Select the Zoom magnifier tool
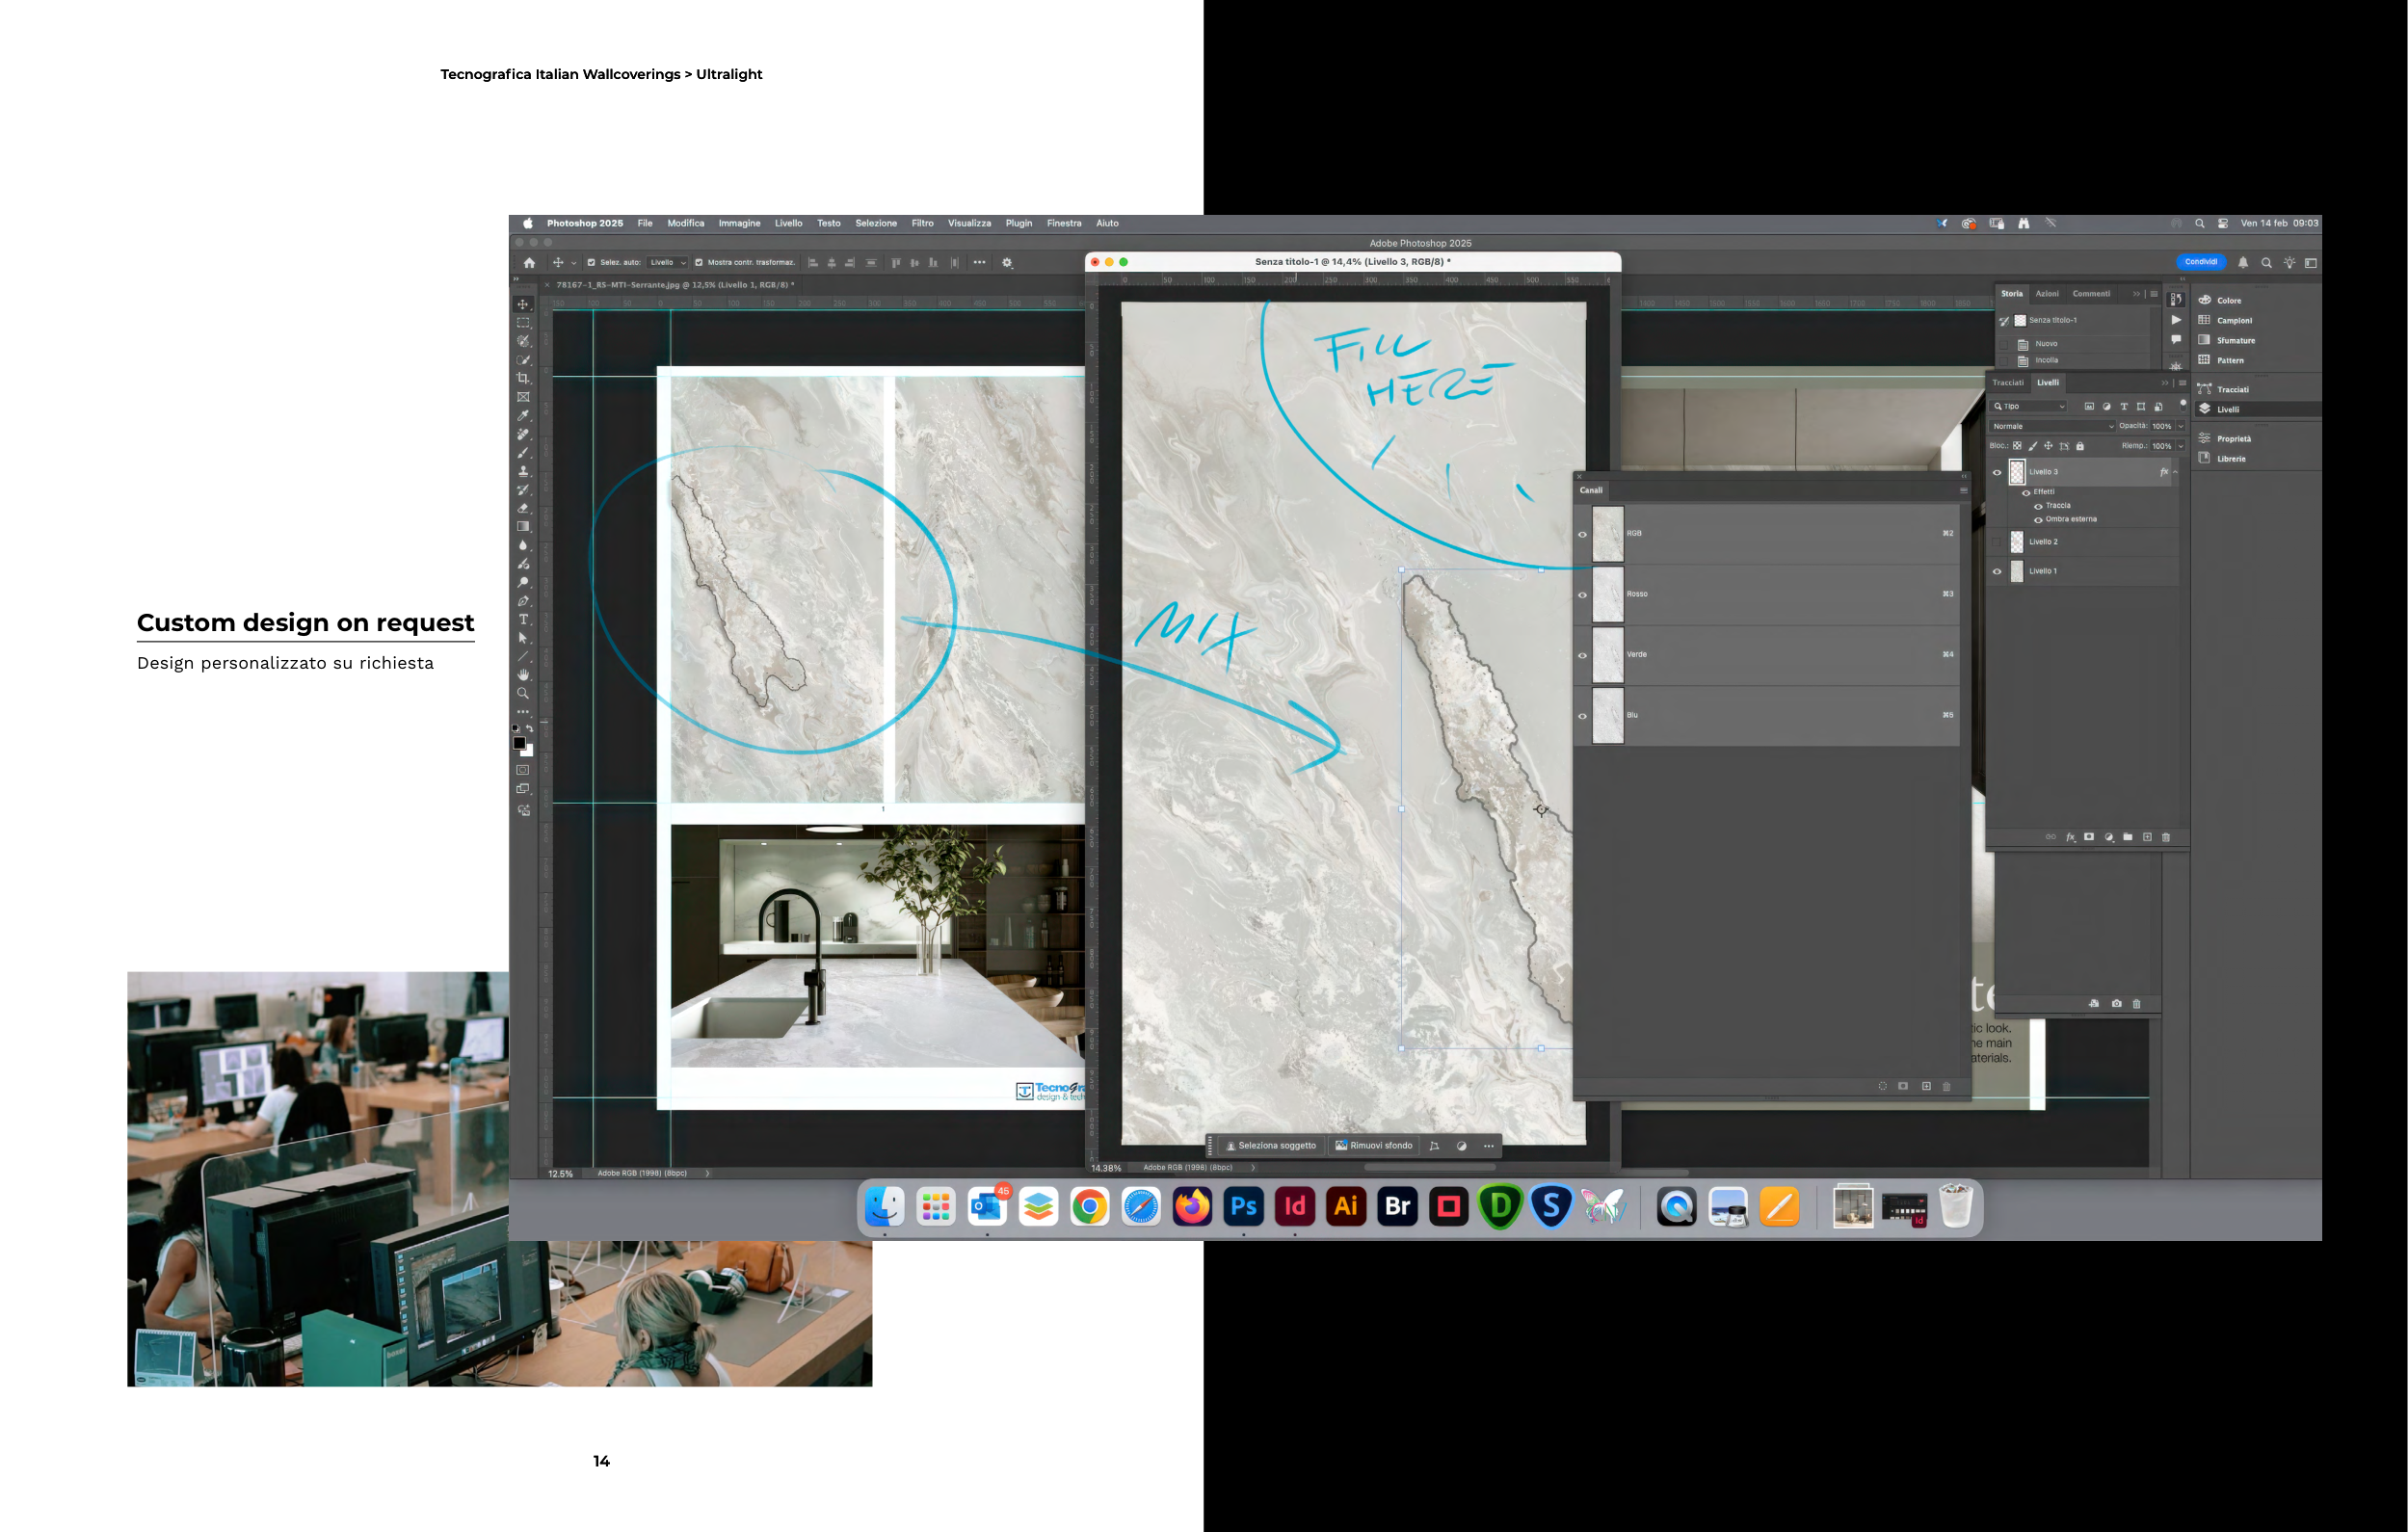This screenshot has height=1532, width=2408. [522, 693]
